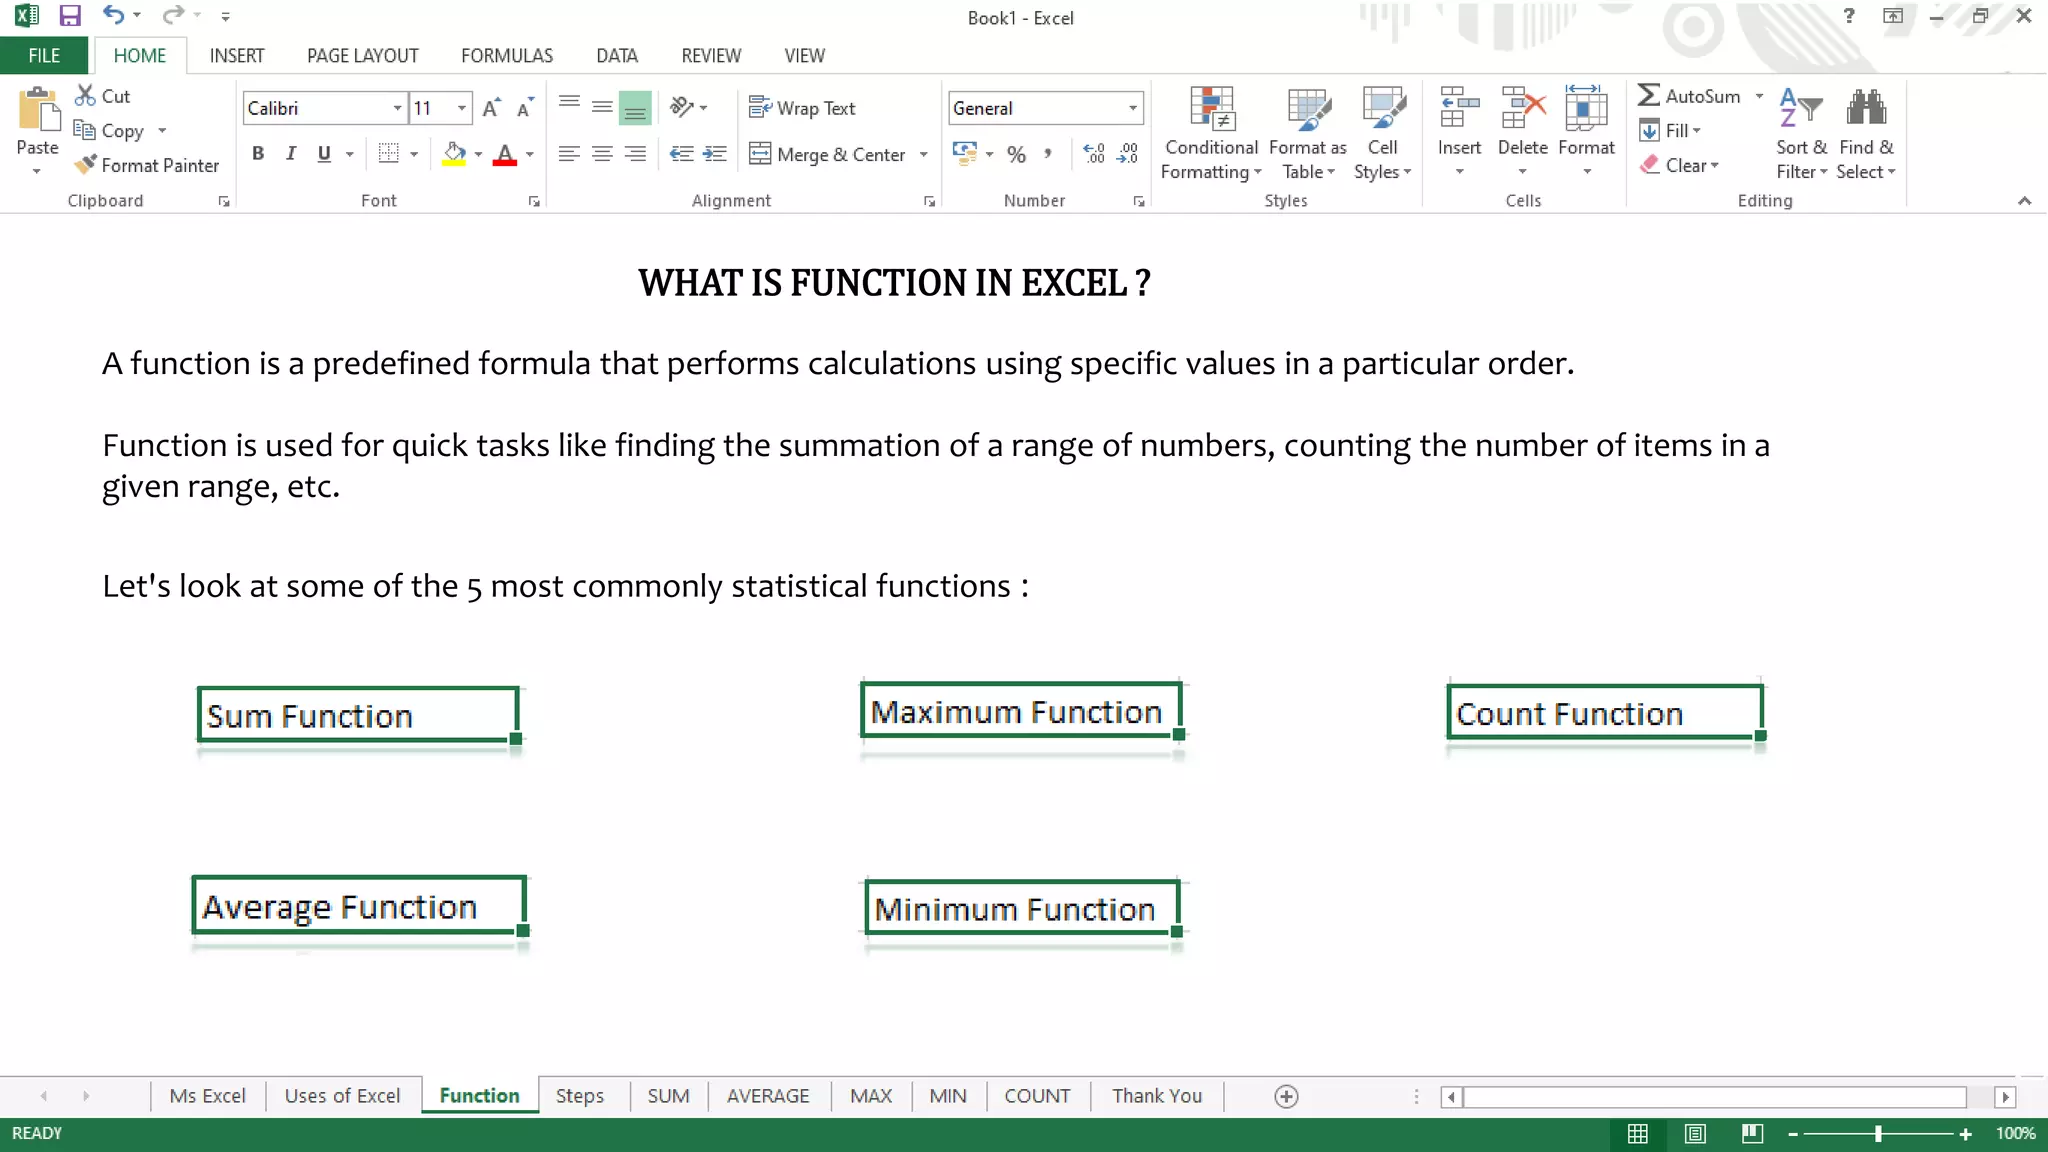The height and width of the screenshot is (1152, 2048).
Task: Click the Decrease Decimal icon
Action: pyautogui.click(x=1128, y=154)
